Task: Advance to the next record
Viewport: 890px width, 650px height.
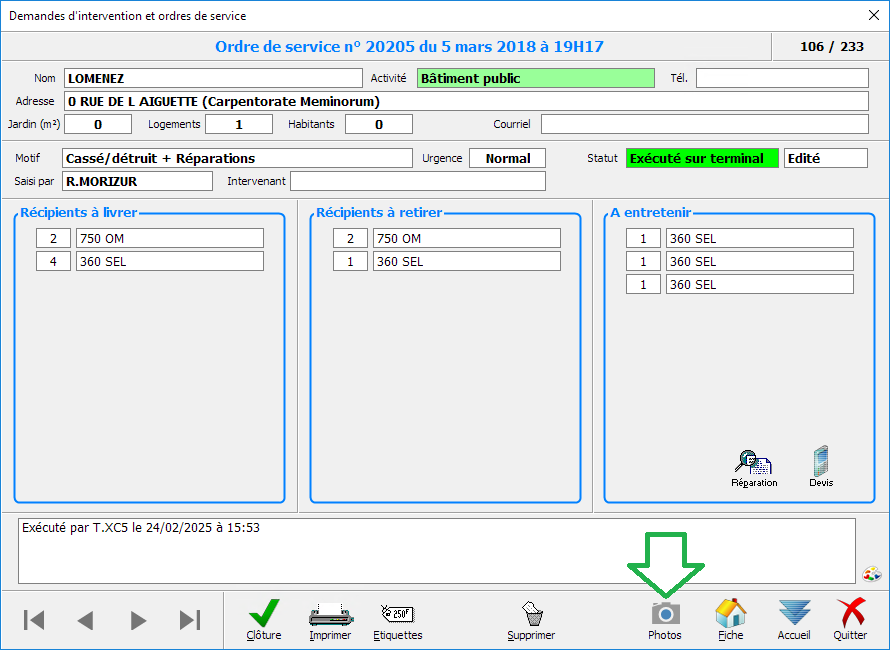Action: point(138,620)
